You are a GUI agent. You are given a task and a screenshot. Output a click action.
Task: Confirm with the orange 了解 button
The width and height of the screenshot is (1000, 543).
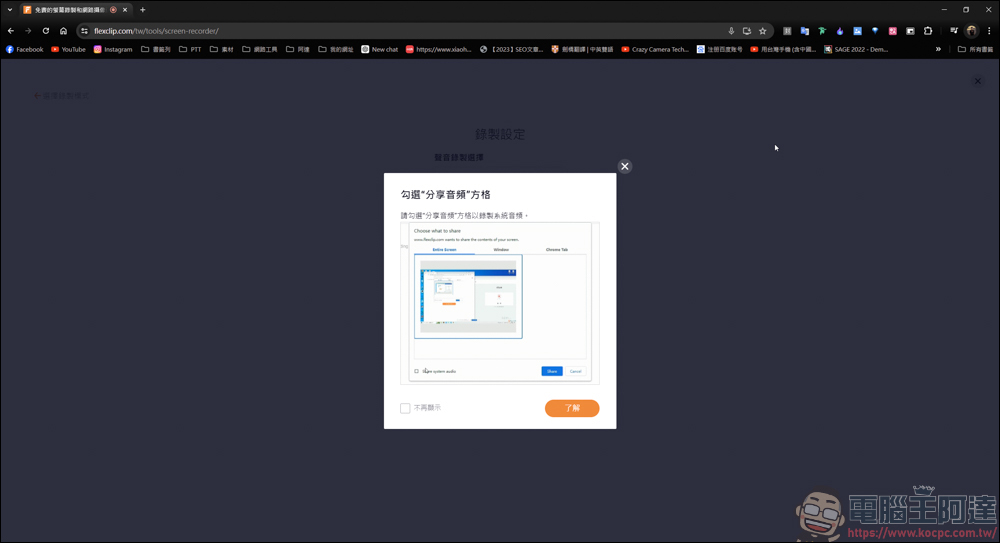click(x=572, y=408)
